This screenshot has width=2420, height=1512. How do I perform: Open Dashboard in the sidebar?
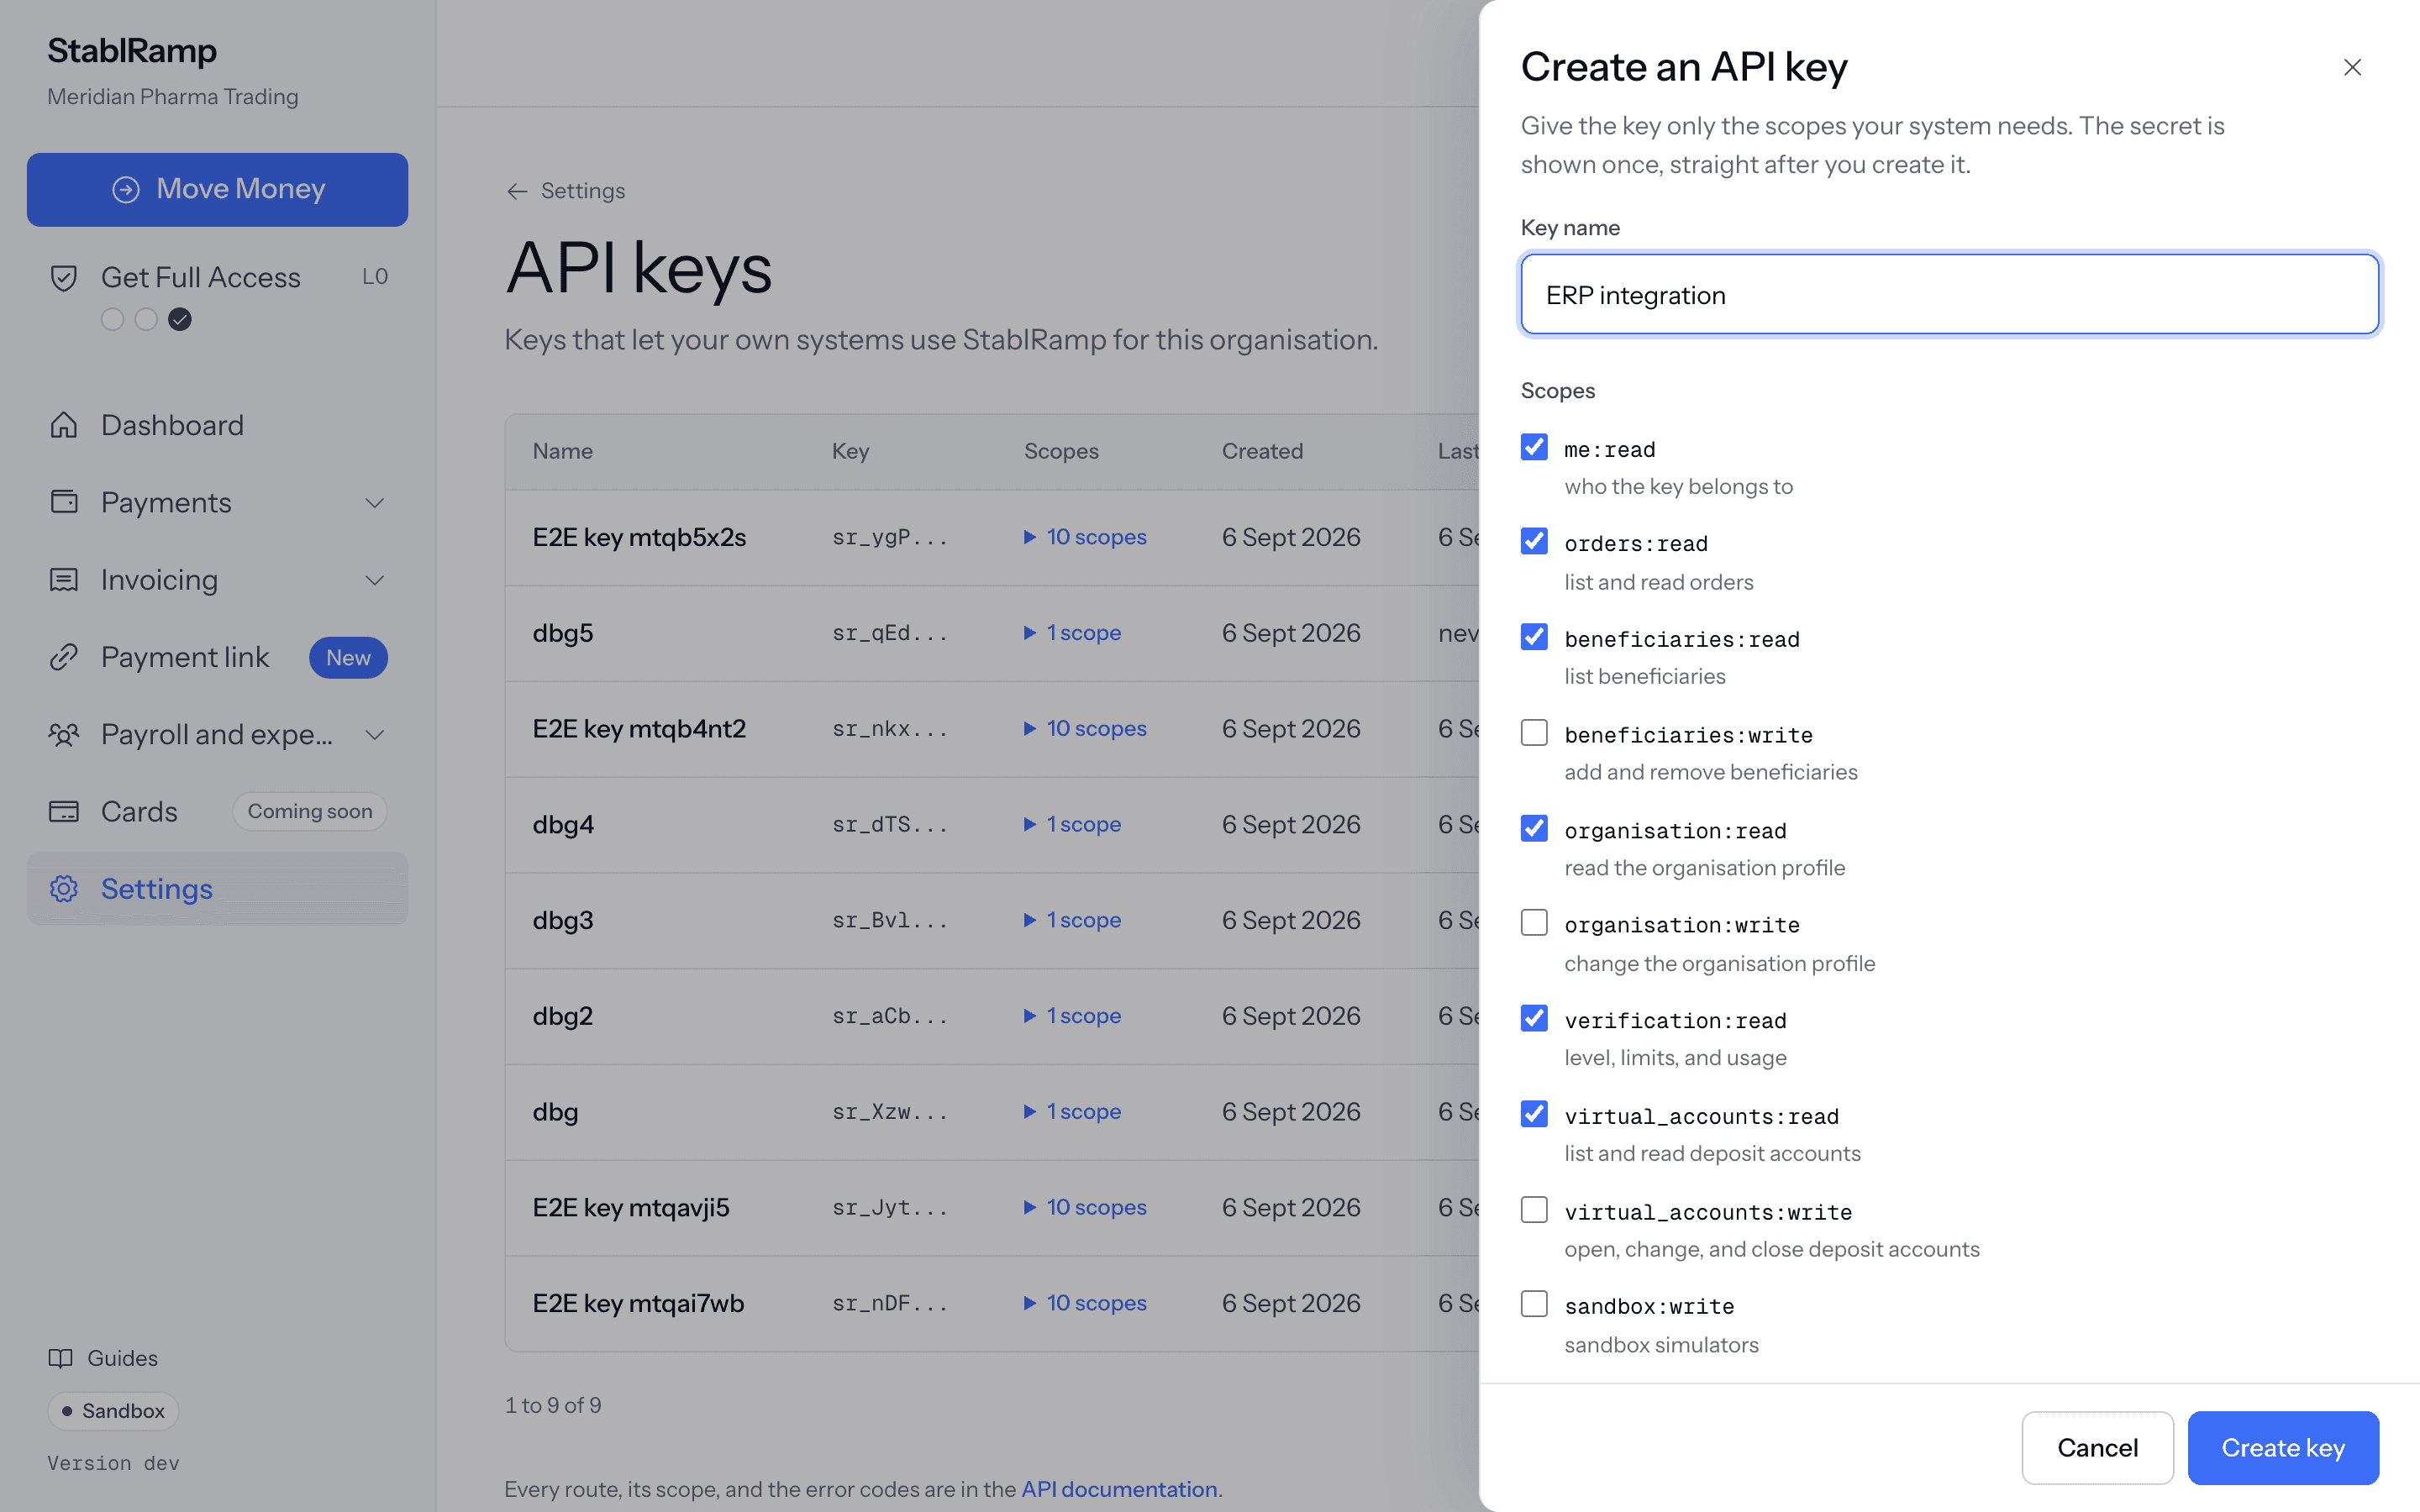tap(217, 425)
